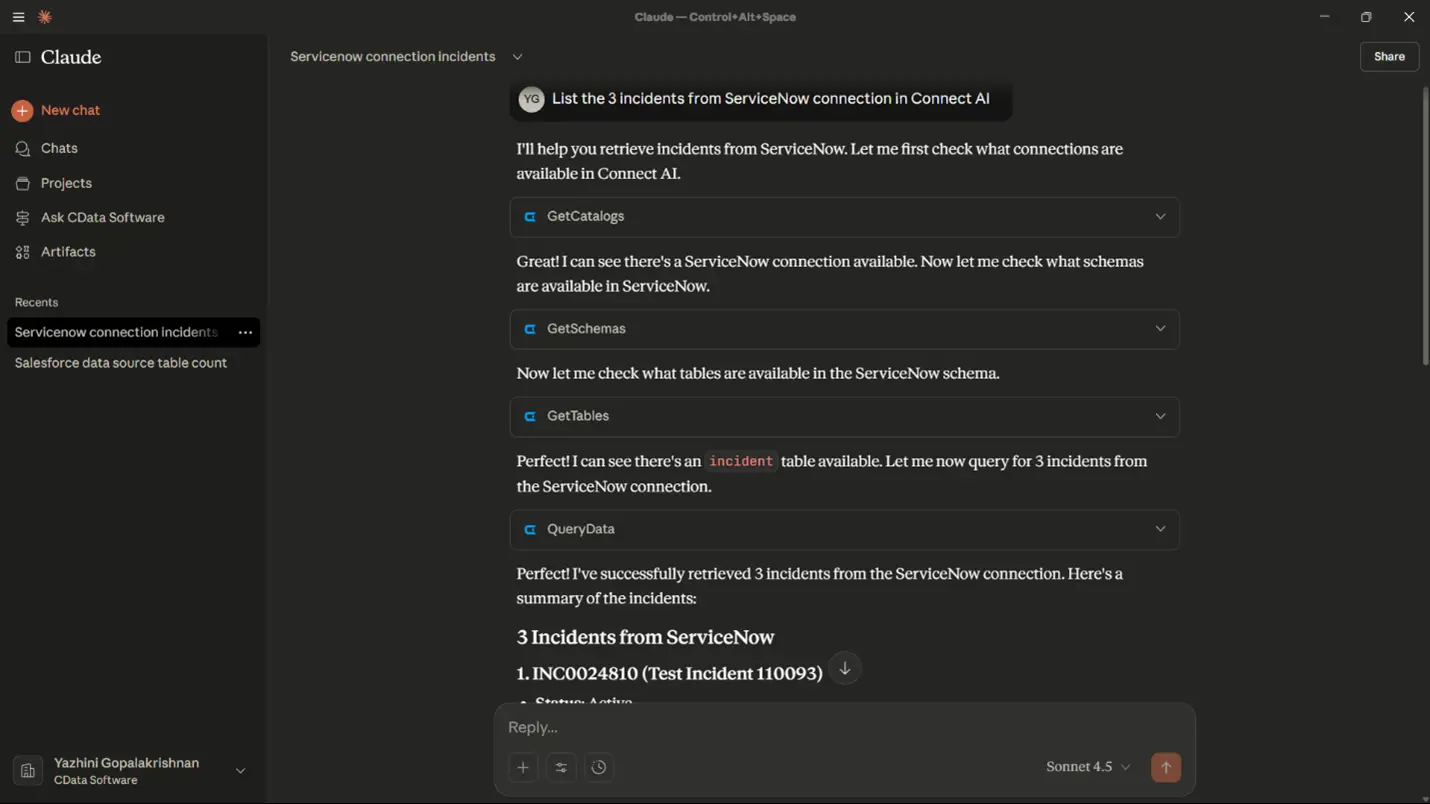
Task: Expand the Yazhini Gopalakrishnan account menu
Action: 240,770
